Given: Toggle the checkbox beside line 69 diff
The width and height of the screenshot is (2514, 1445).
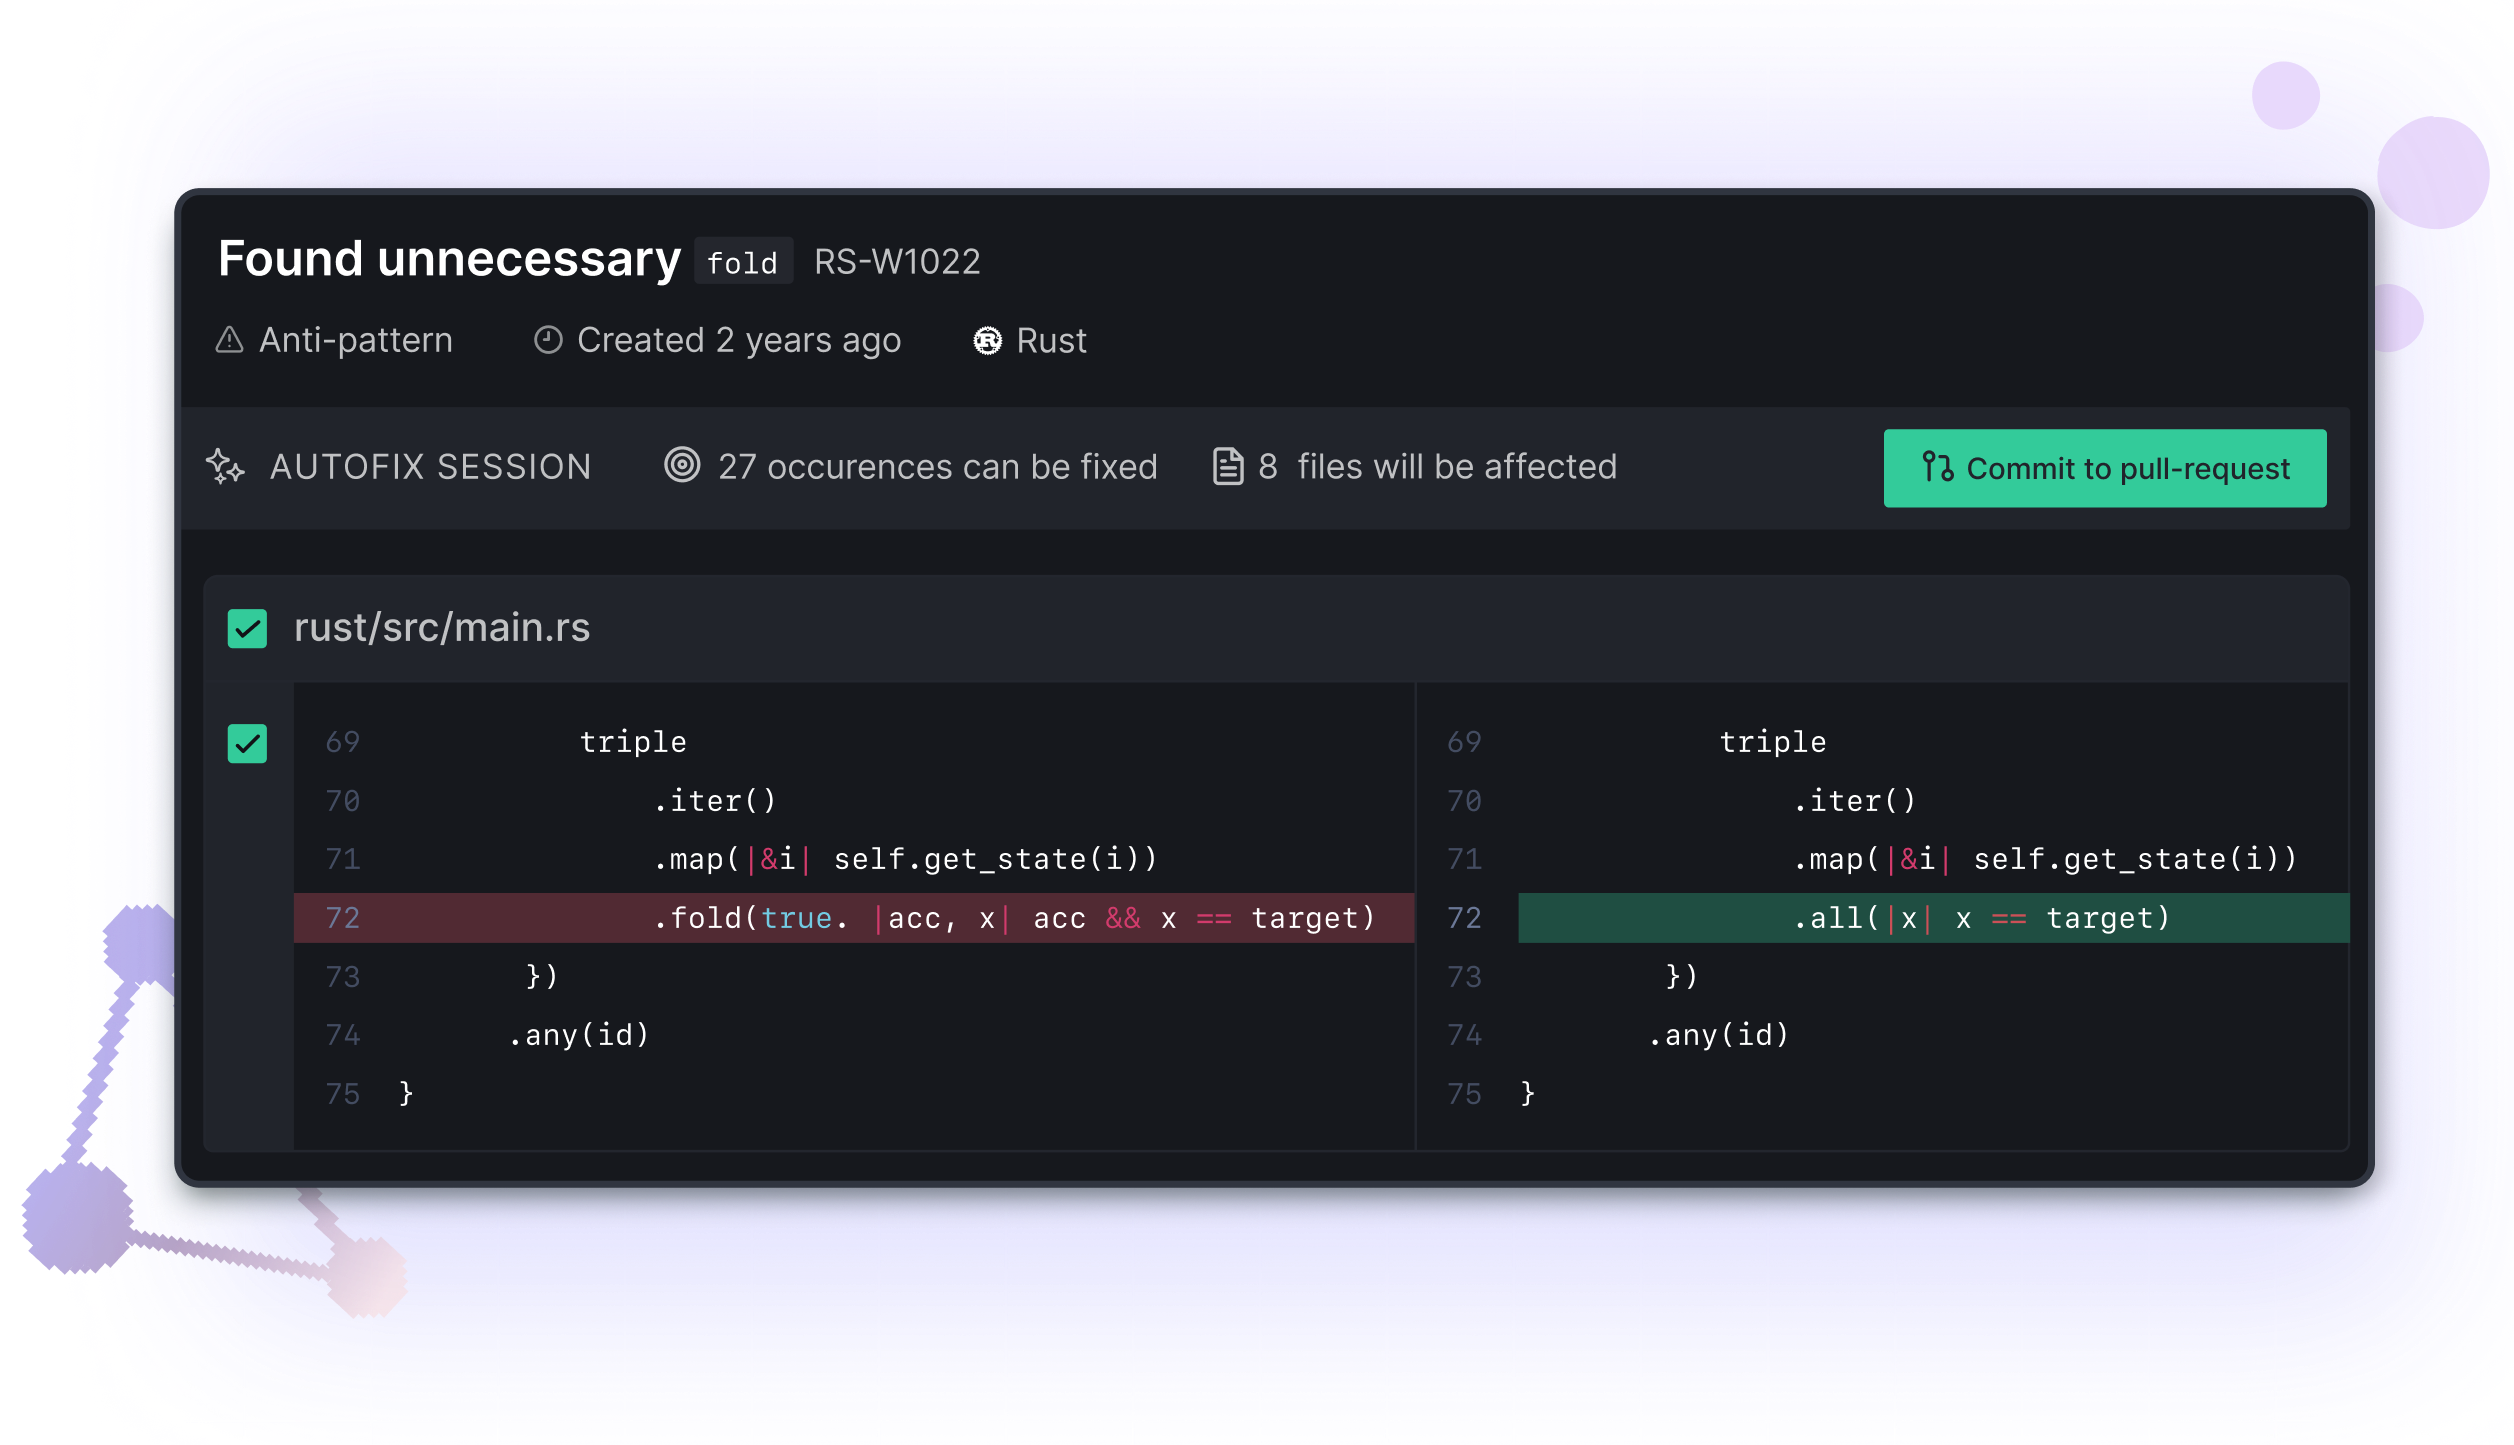Looking at the screenshot, I should tap(247, 743).
